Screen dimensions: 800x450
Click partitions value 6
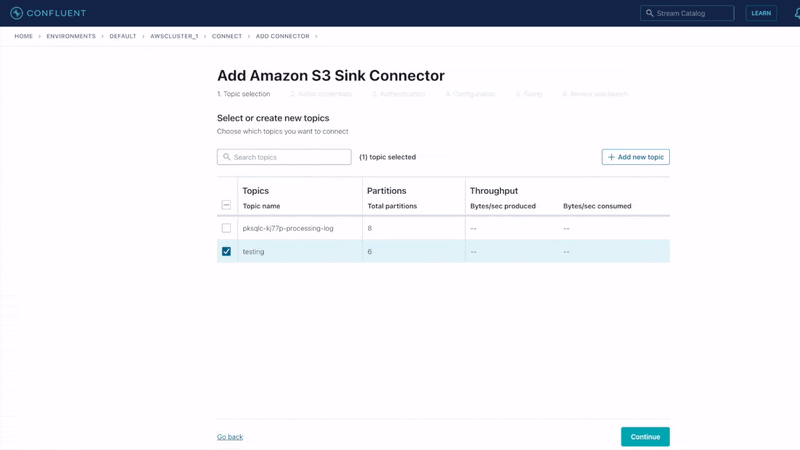point(369,252)
